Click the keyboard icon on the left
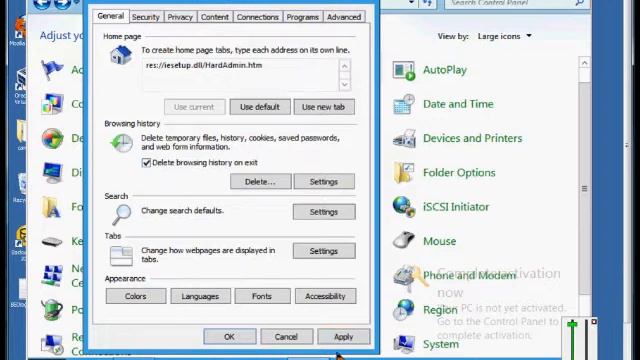 [x=52, y=242]
